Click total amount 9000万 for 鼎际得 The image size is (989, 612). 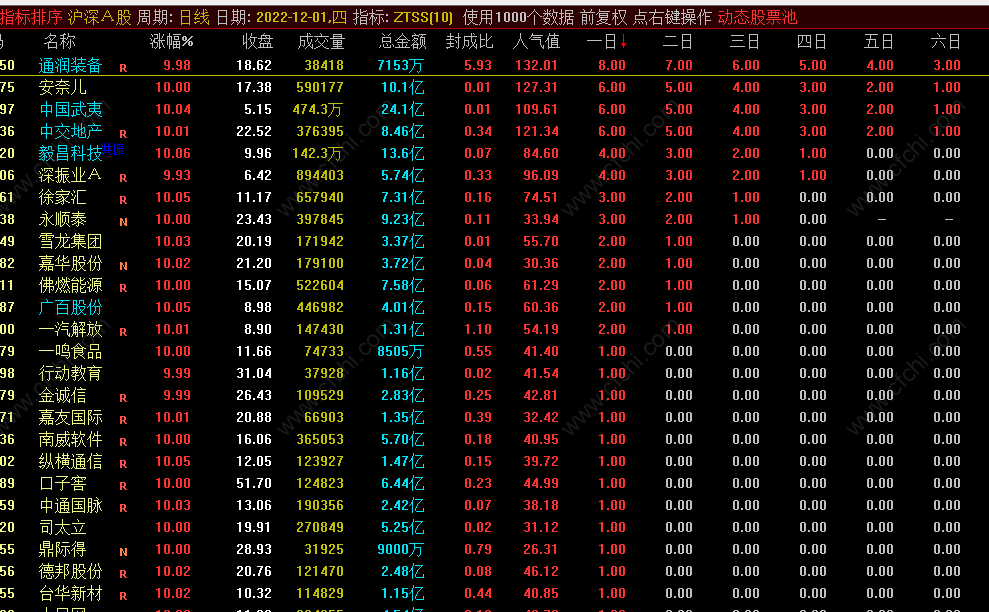401,550
